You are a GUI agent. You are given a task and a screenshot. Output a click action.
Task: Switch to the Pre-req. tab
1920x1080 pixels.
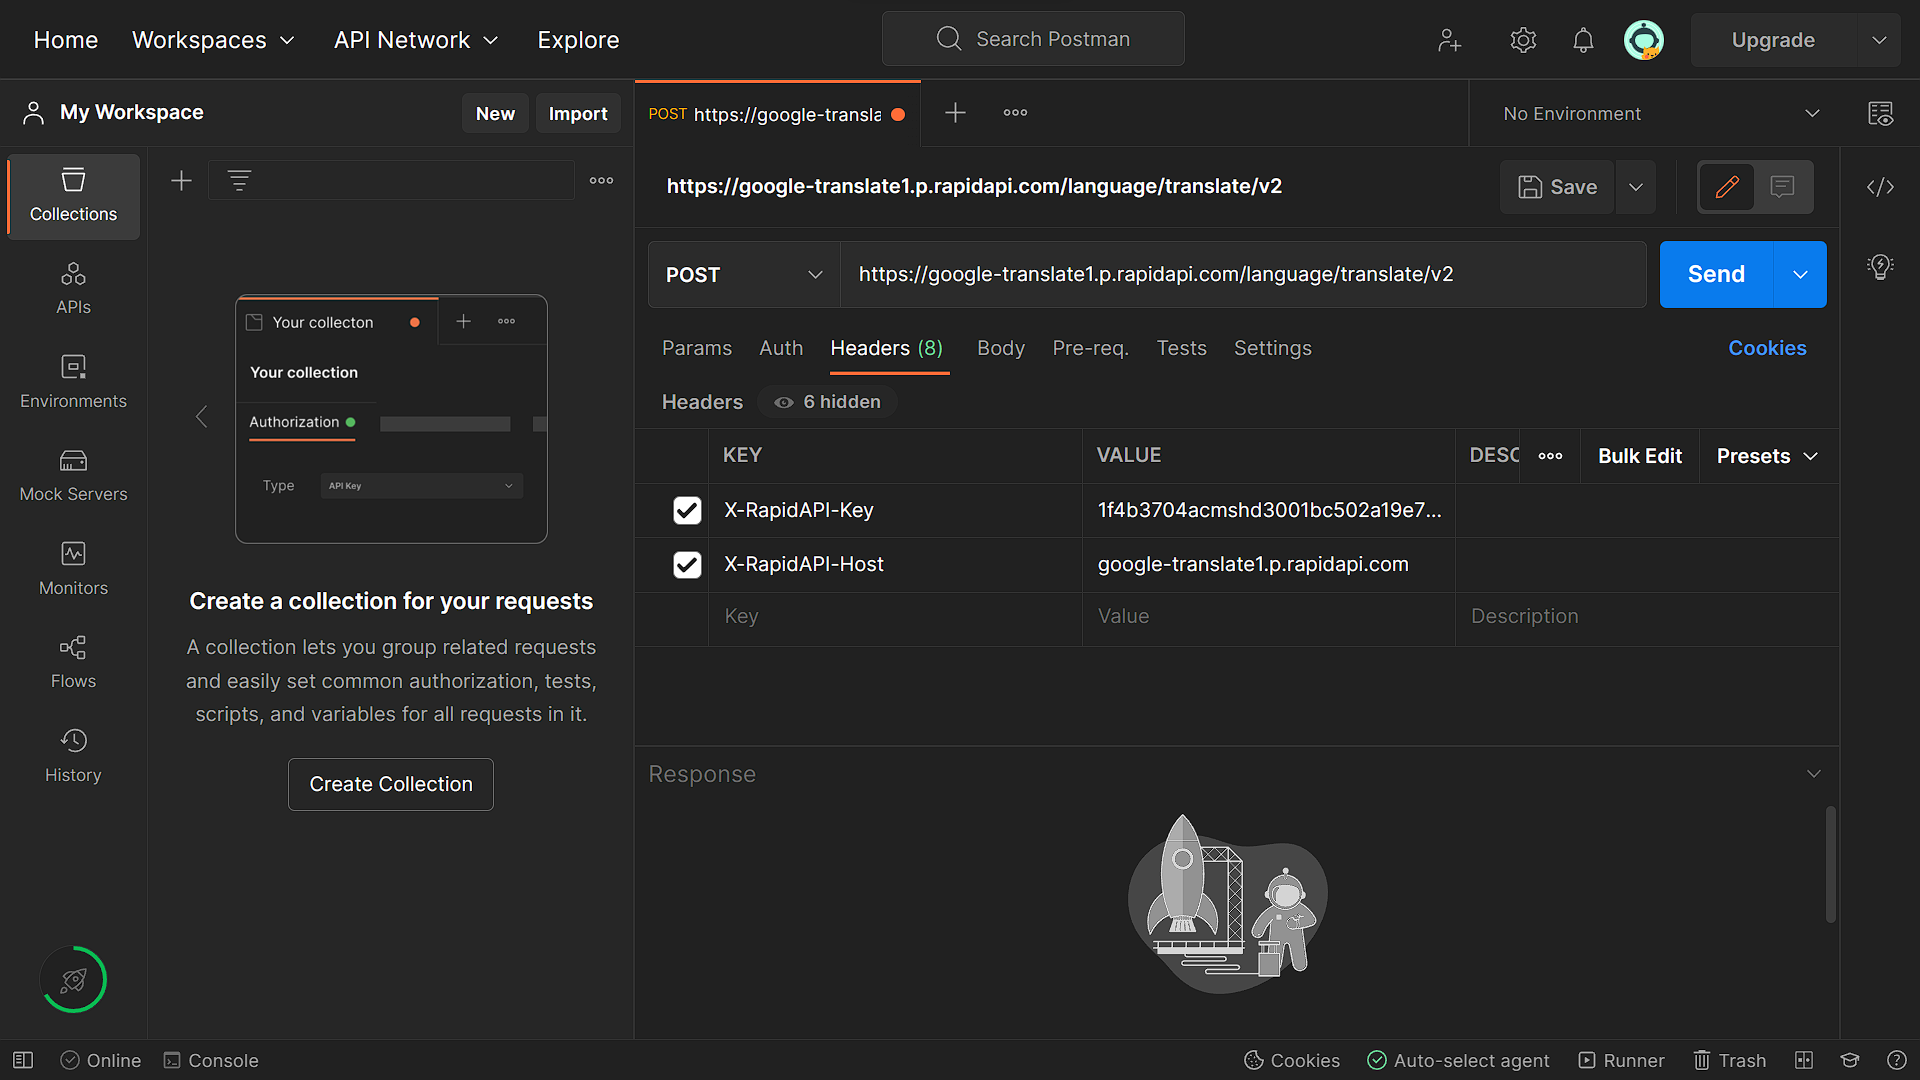tap(1090, 348)
